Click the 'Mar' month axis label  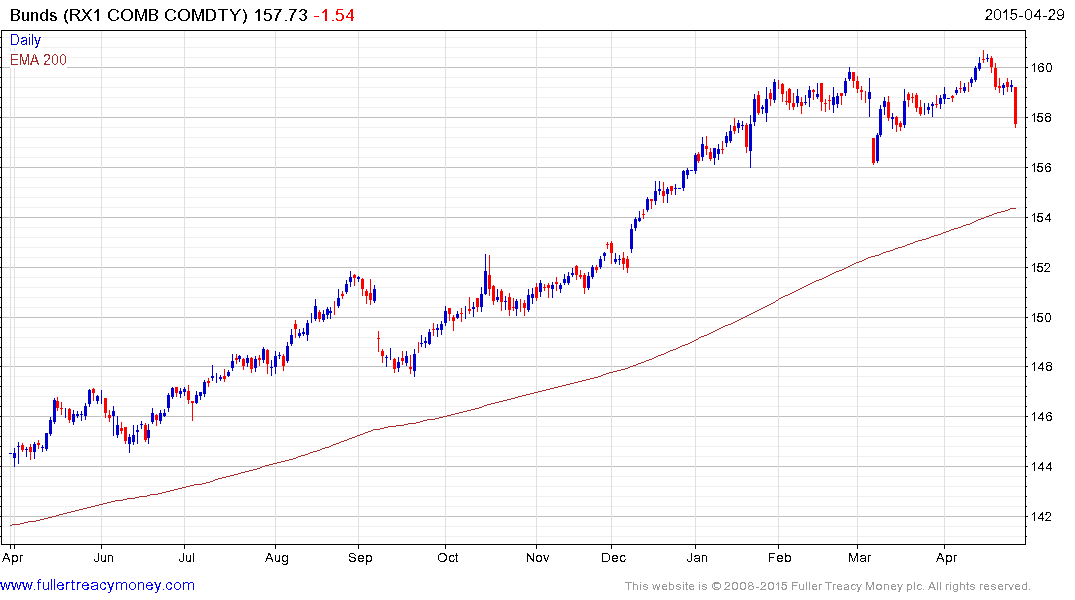coord(859,557)
